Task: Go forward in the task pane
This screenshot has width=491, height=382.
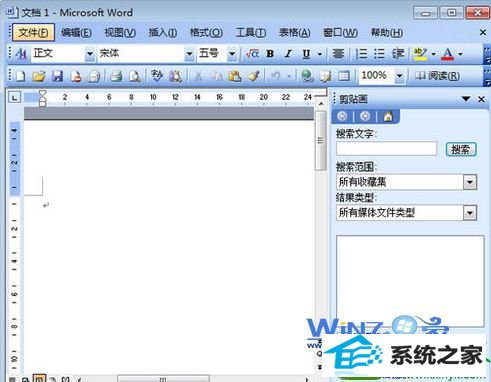Action: (x=365, y=116)
